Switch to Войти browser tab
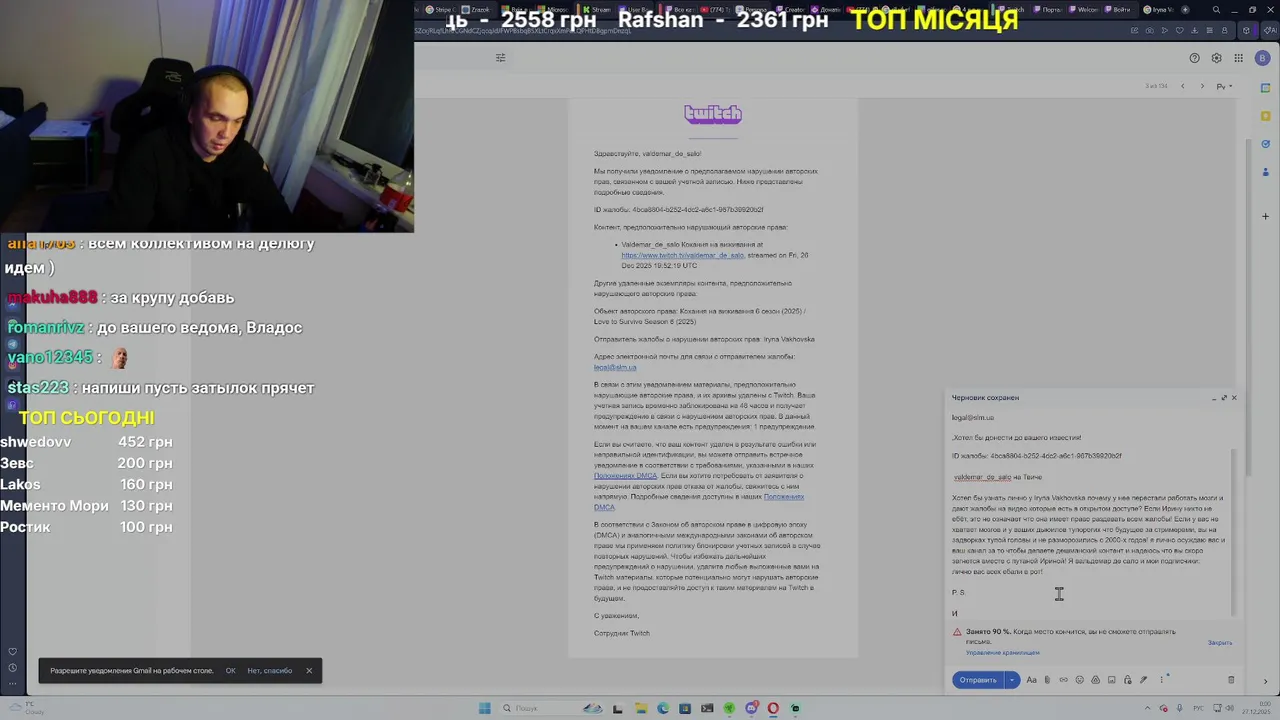This screenshot has width=1280, height=720. coord(1121,10)
